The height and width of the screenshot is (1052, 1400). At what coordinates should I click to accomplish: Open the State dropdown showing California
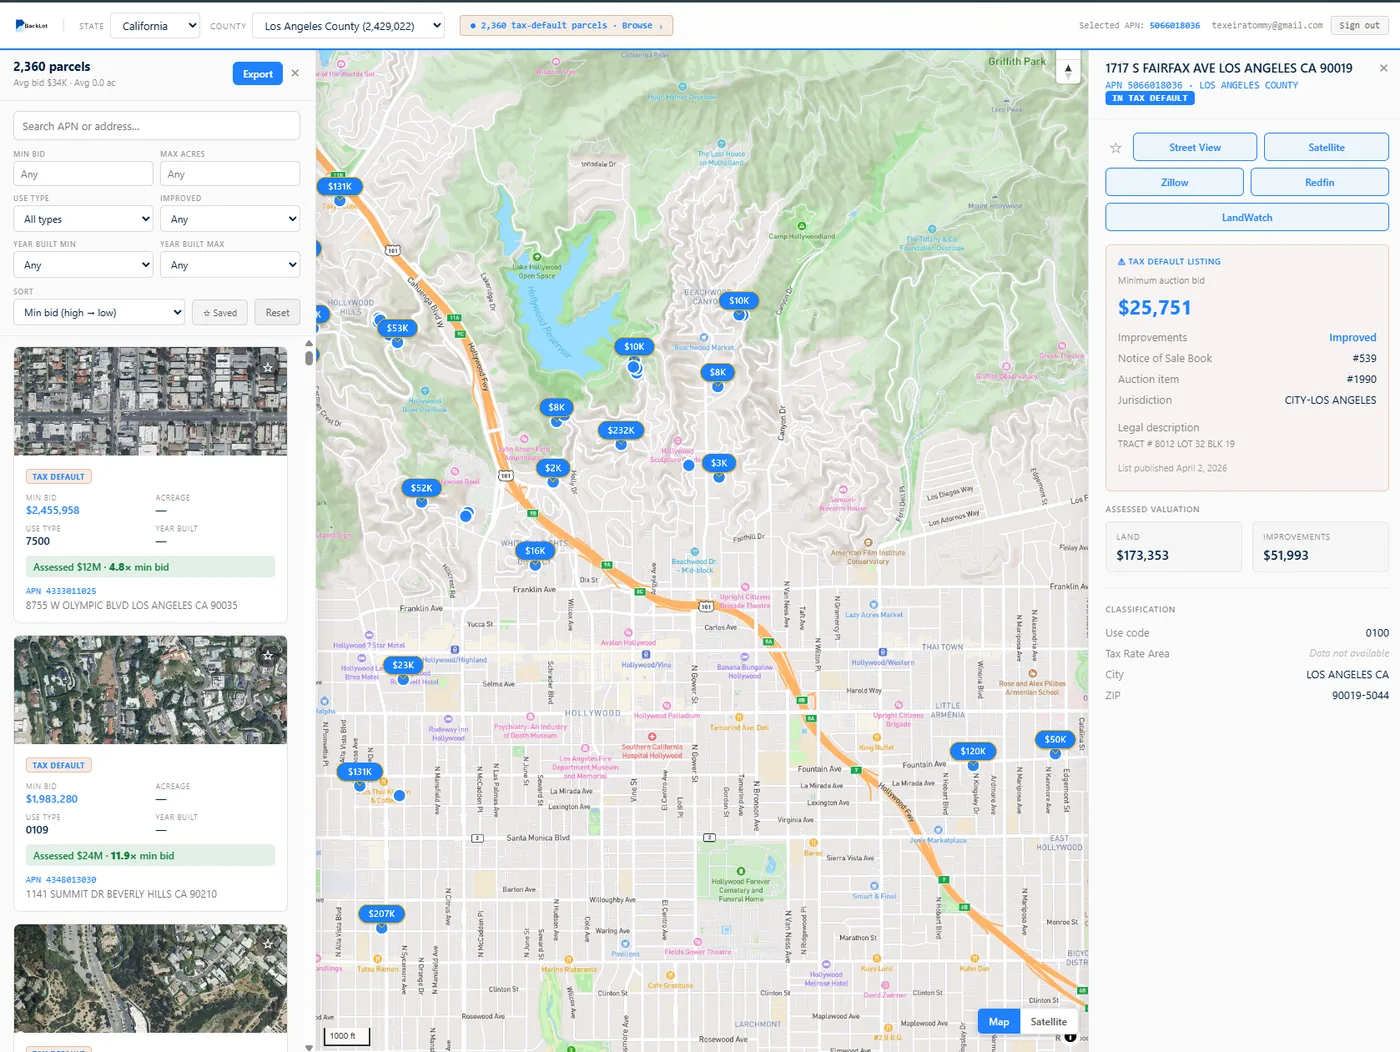(155, 26)
